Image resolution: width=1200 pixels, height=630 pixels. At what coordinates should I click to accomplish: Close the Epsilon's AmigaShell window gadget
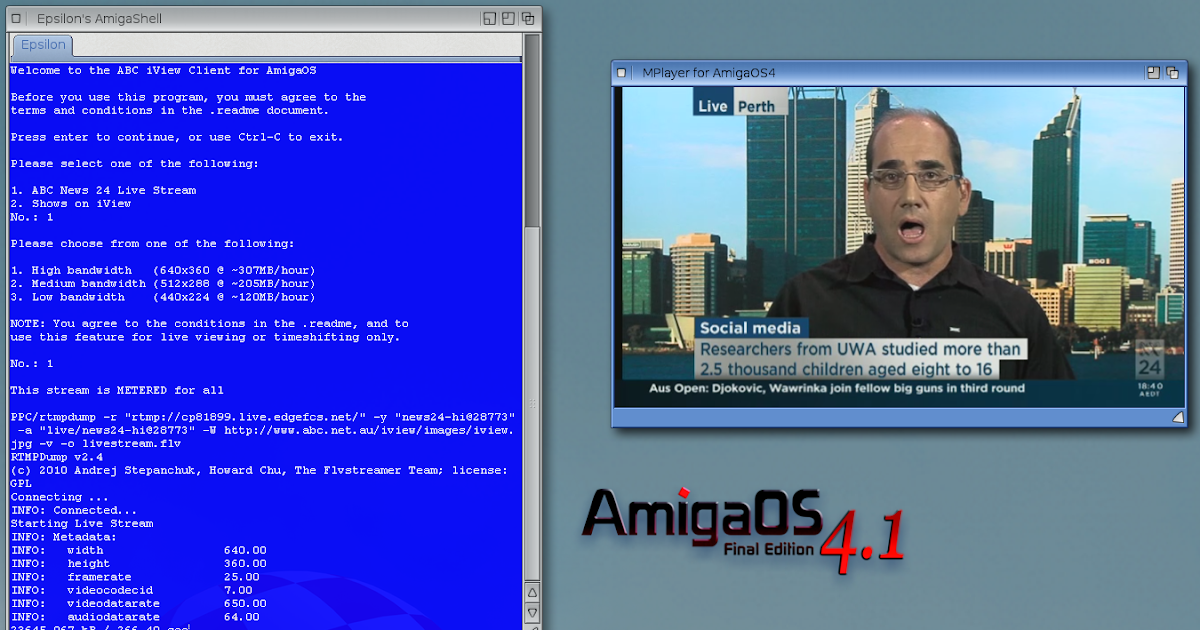coord(17,18)
